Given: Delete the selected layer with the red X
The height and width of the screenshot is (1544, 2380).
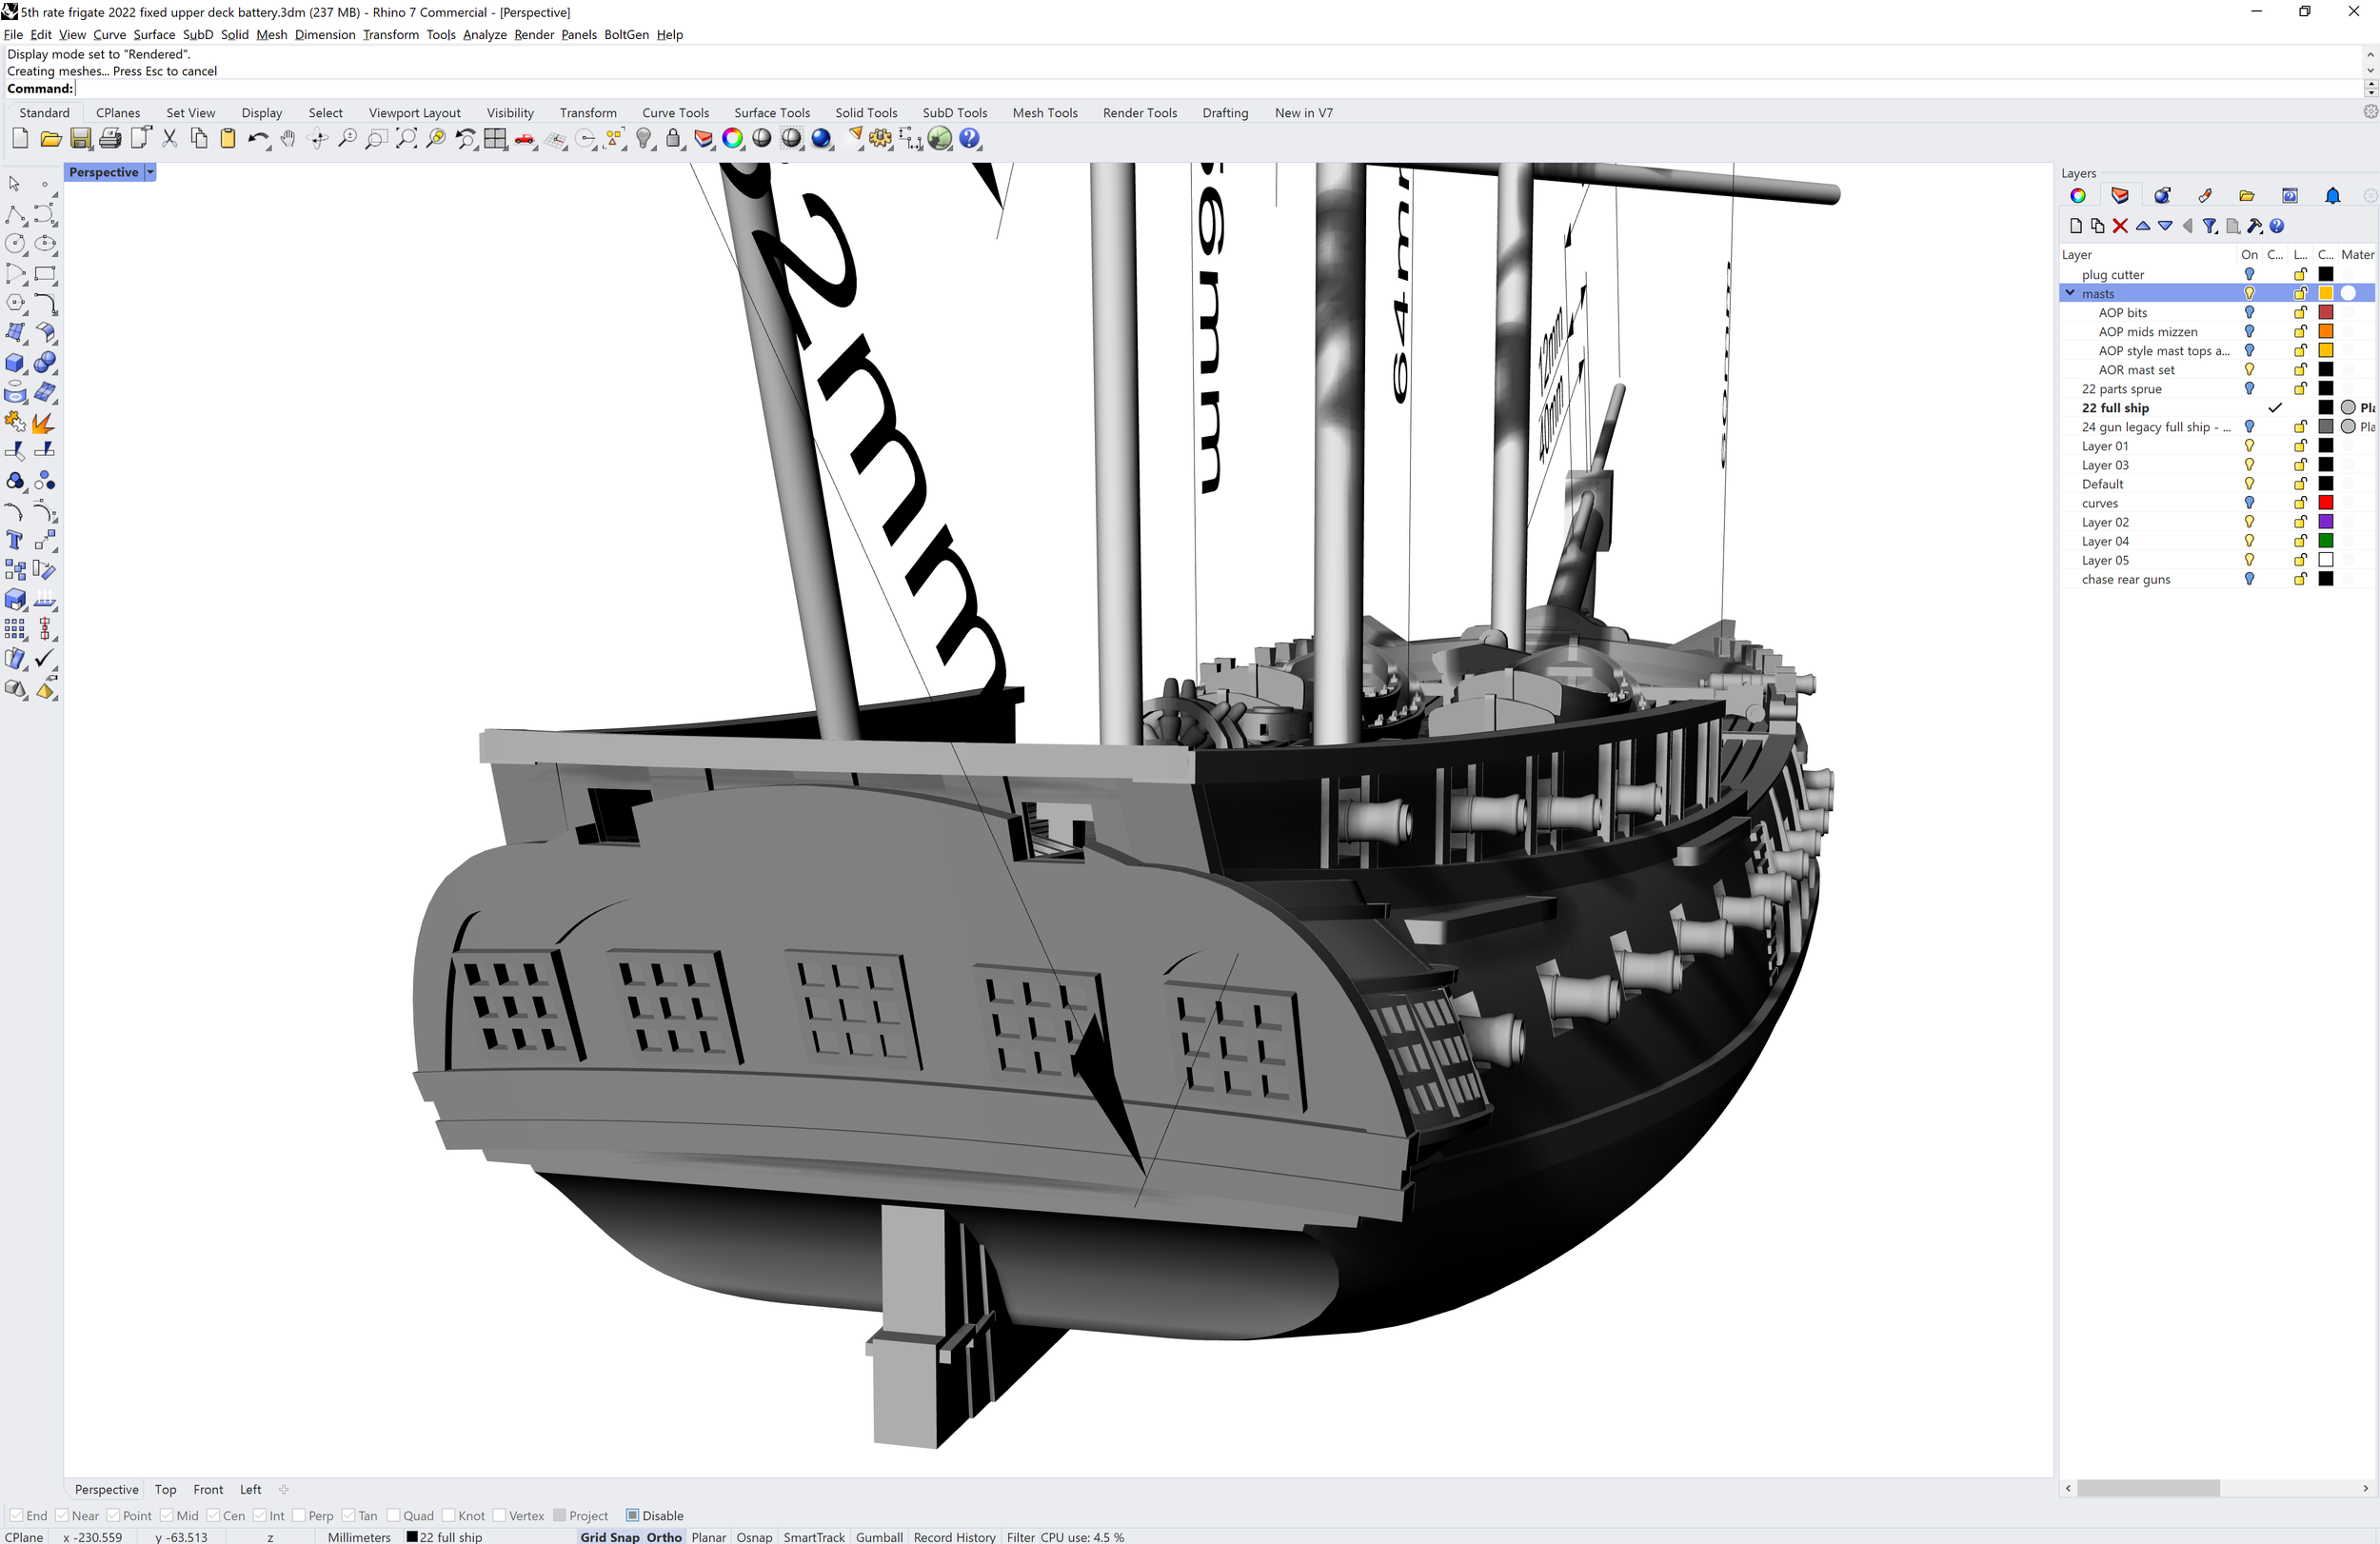Looking at the screenshot, I should tap(2121, 226).
